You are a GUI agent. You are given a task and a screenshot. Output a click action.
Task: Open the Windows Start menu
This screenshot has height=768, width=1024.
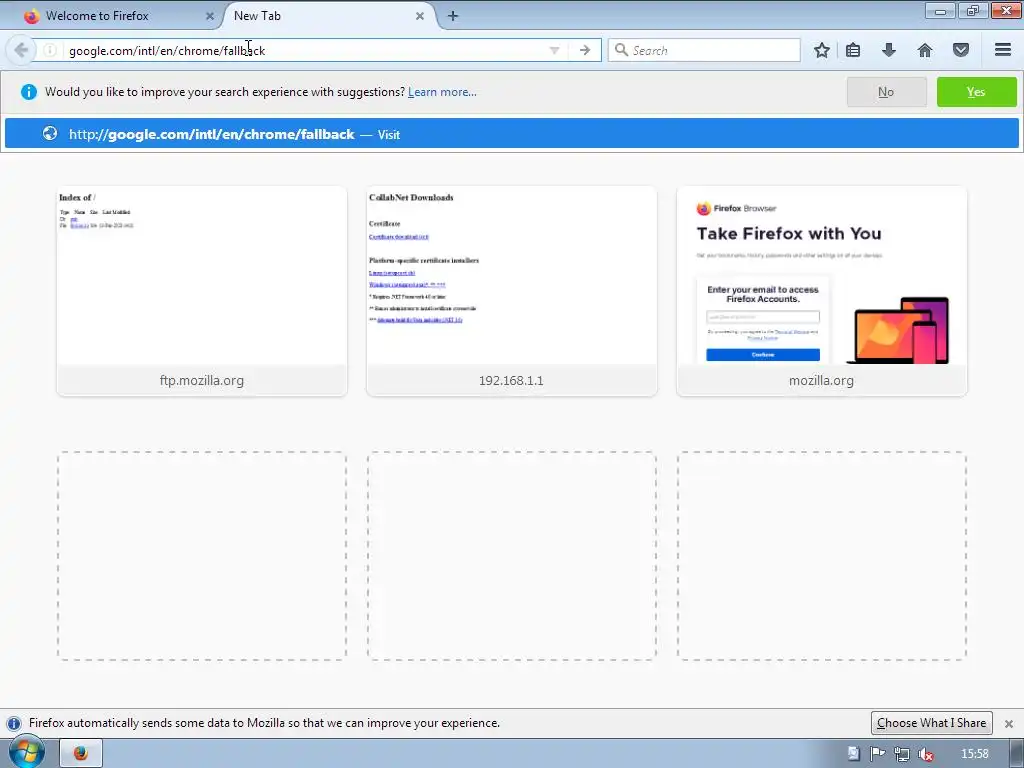26,753
